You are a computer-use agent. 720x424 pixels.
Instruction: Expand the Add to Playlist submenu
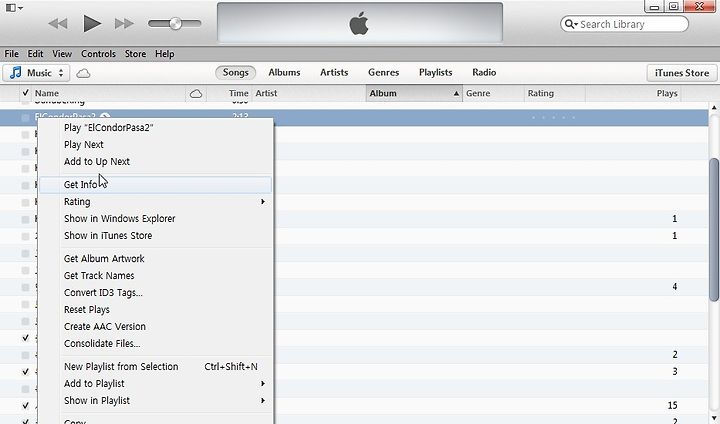point(156,384)
